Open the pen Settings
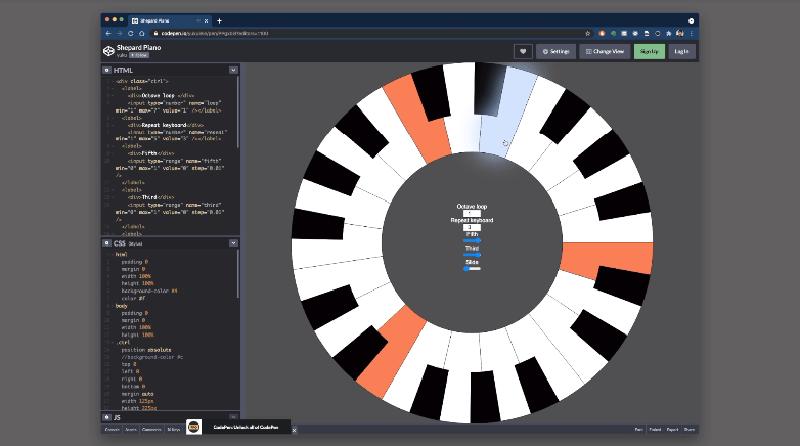This screenshot has height=446, width=800. (x=555, y=51)
